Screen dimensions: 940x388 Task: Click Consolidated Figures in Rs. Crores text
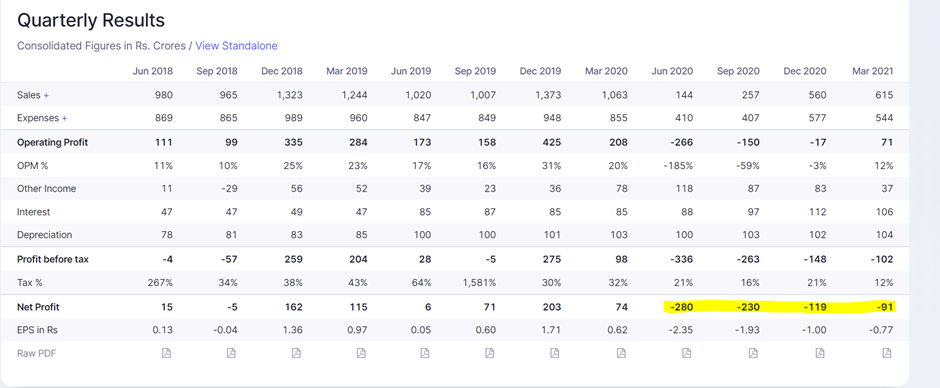[101, 46]
